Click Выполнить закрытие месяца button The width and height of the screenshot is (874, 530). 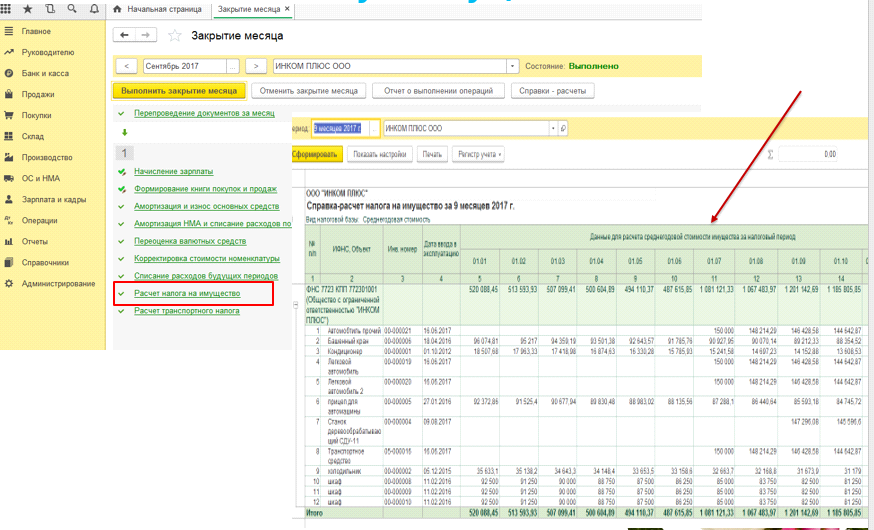point(179,91)
